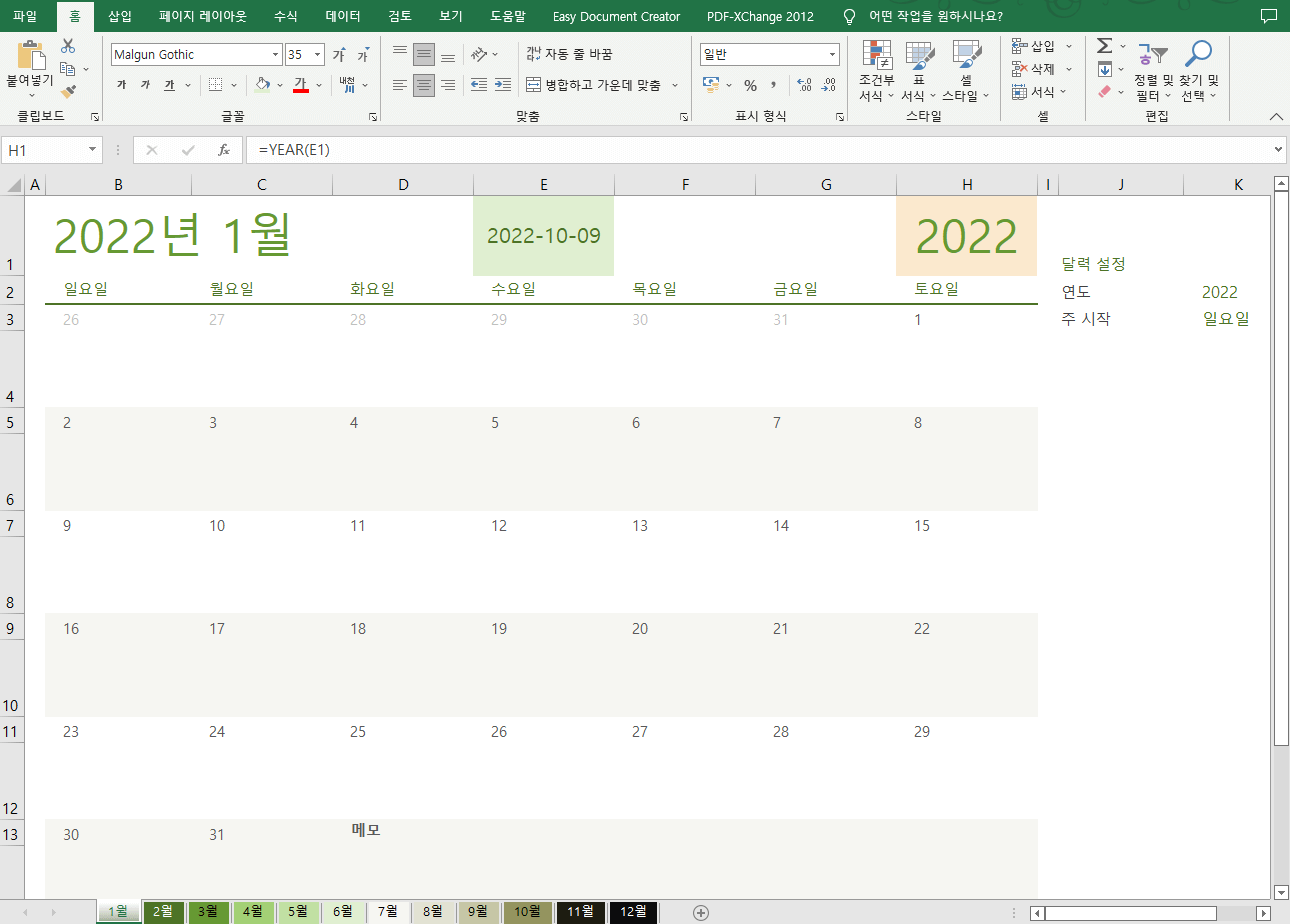The height and width of the screenshot is (924, 1290).
Task: Click the vertical scrollbar down arrow
Action: (x=1281, y=892)
